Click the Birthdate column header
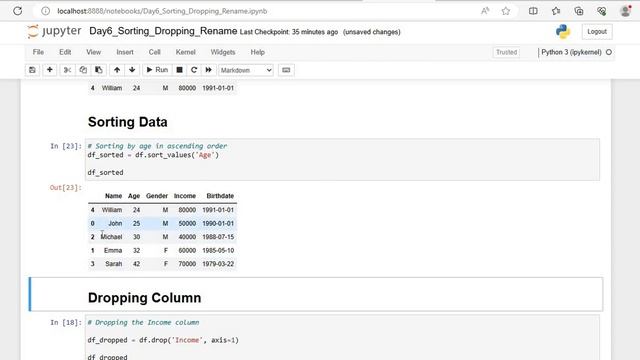The height and width of the screenshot is (360, 640). (220, 196)
